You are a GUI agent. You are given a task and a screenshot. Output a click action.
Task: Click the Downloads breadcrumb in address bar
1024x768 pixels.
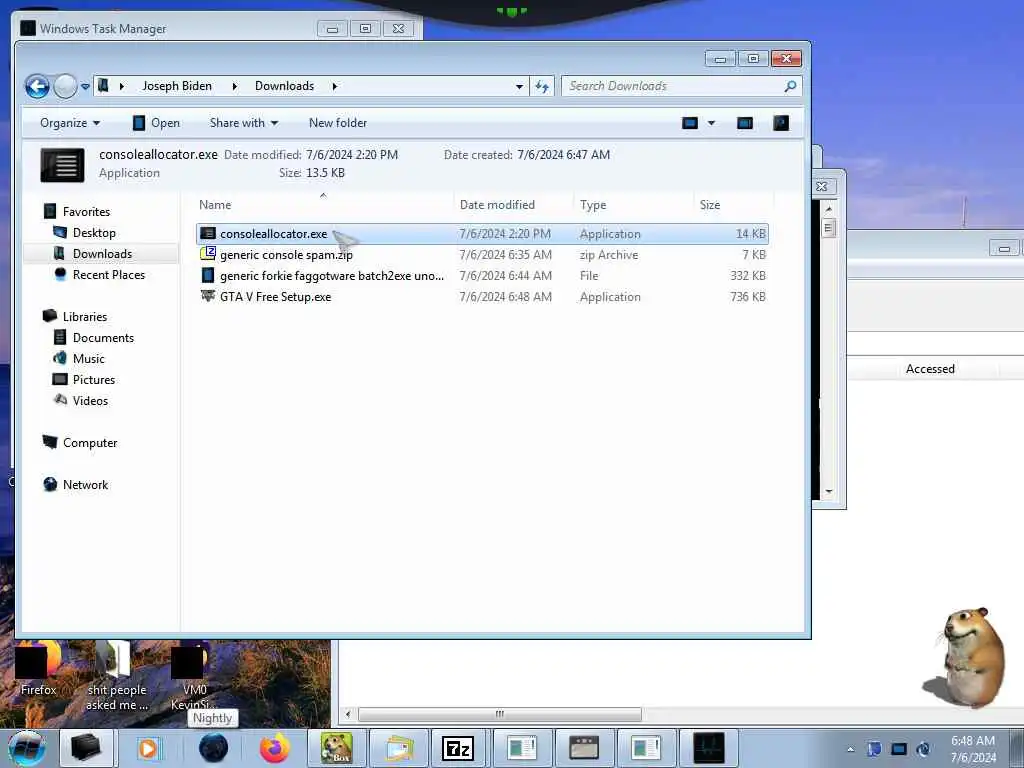click(284, 86)
